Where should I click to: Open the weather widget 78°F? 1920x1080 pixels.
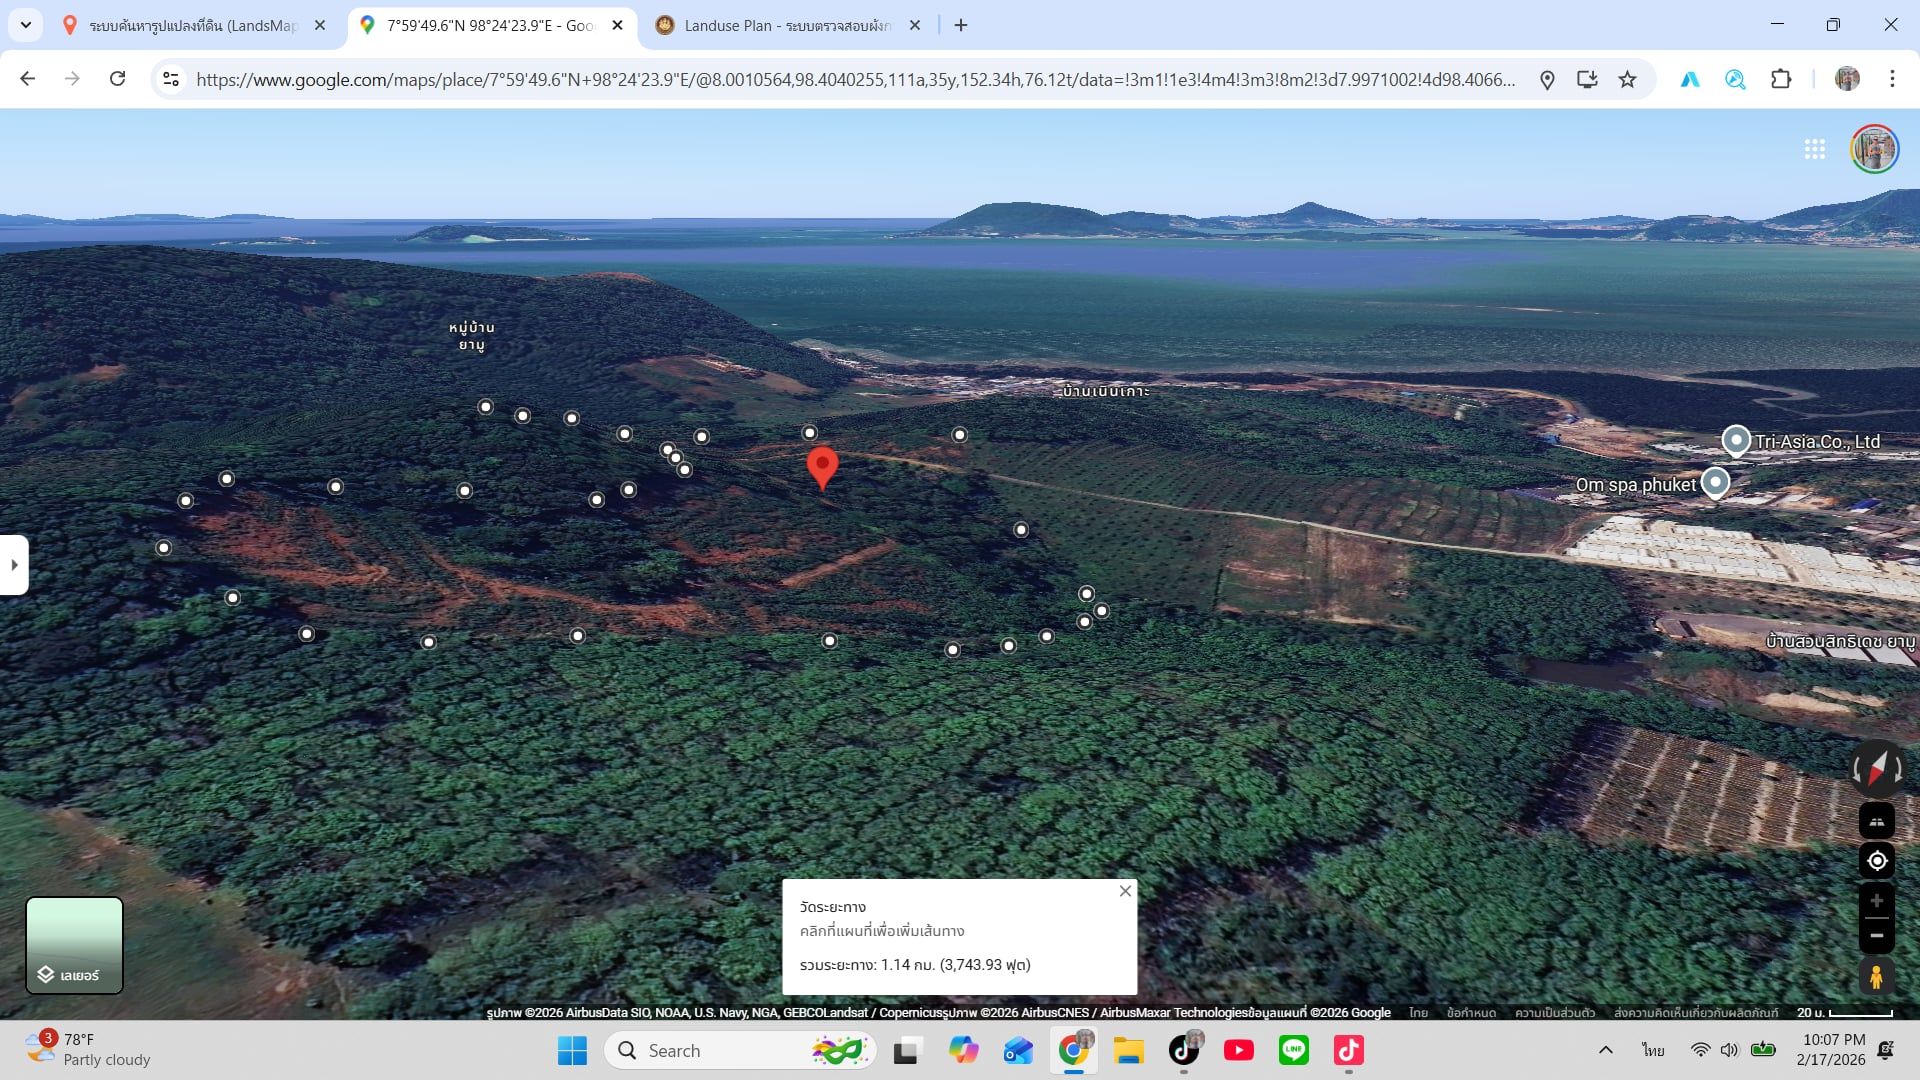(88, 1050)
